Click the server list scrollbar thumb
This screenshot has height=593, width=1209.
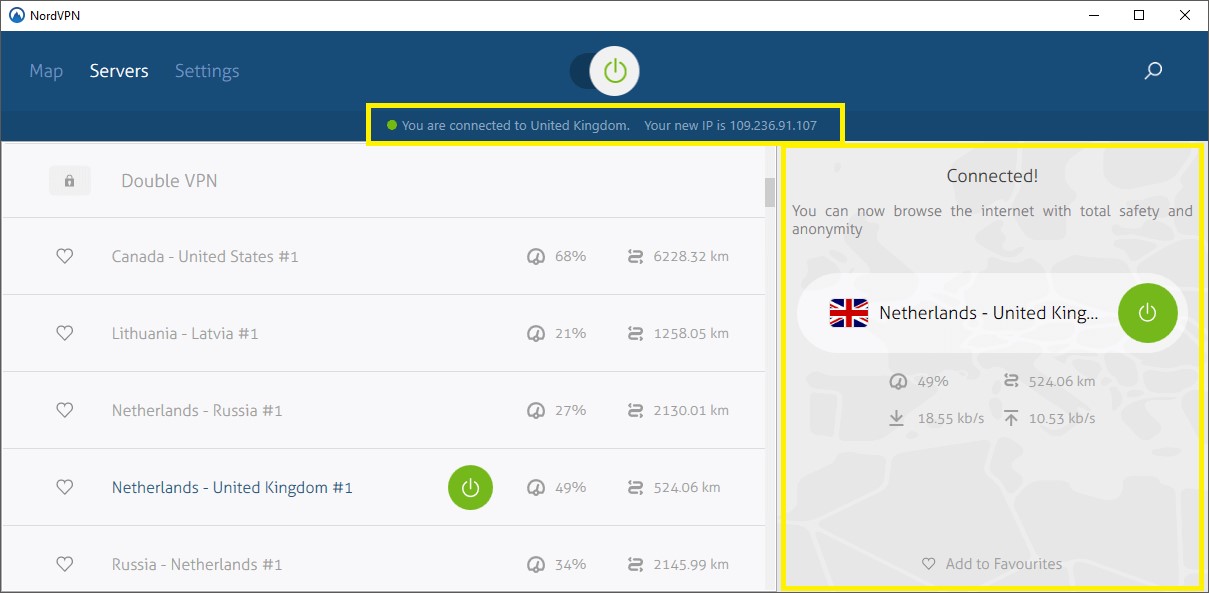point(770,192)
